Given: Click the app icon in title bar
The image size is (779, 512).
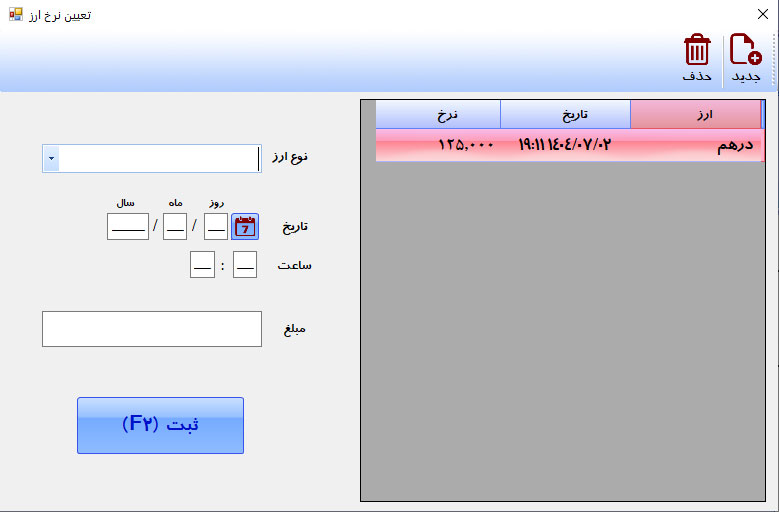Looking at the screenshot, I should pos(15,14).
